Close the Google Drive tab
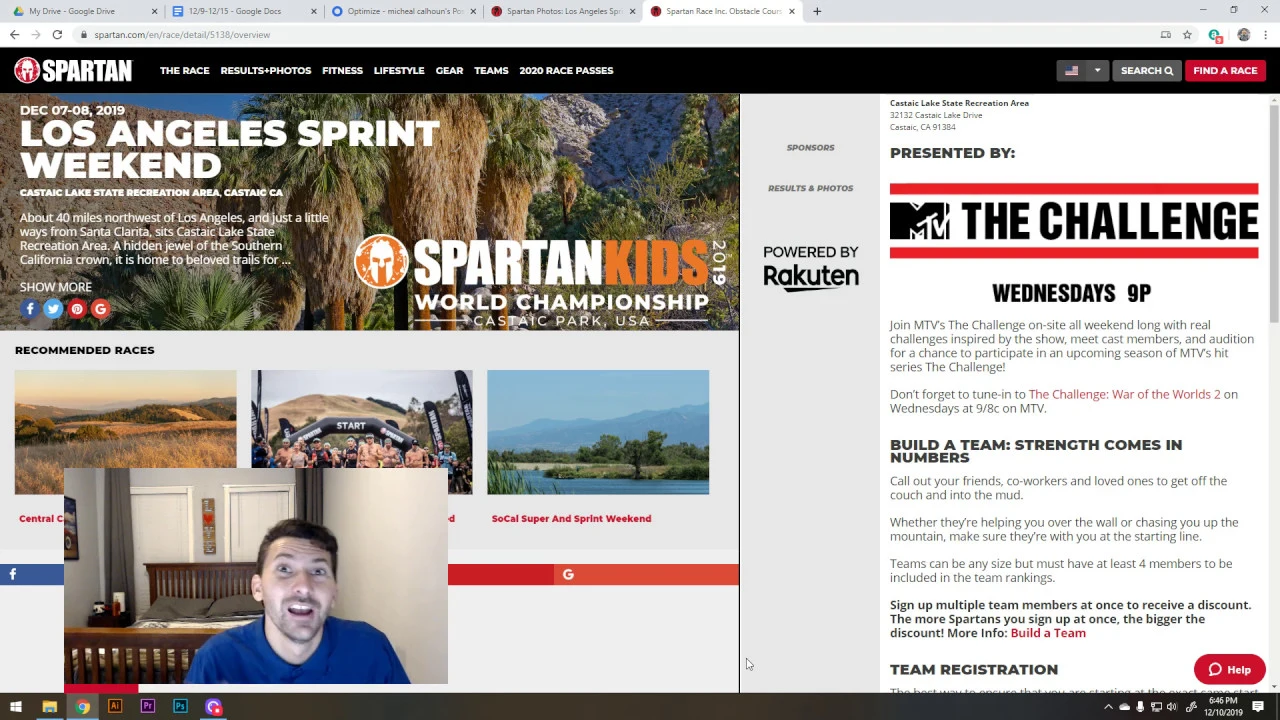Image resolution: width=1280 pixels, height=720 pixels. pos(154,11)
